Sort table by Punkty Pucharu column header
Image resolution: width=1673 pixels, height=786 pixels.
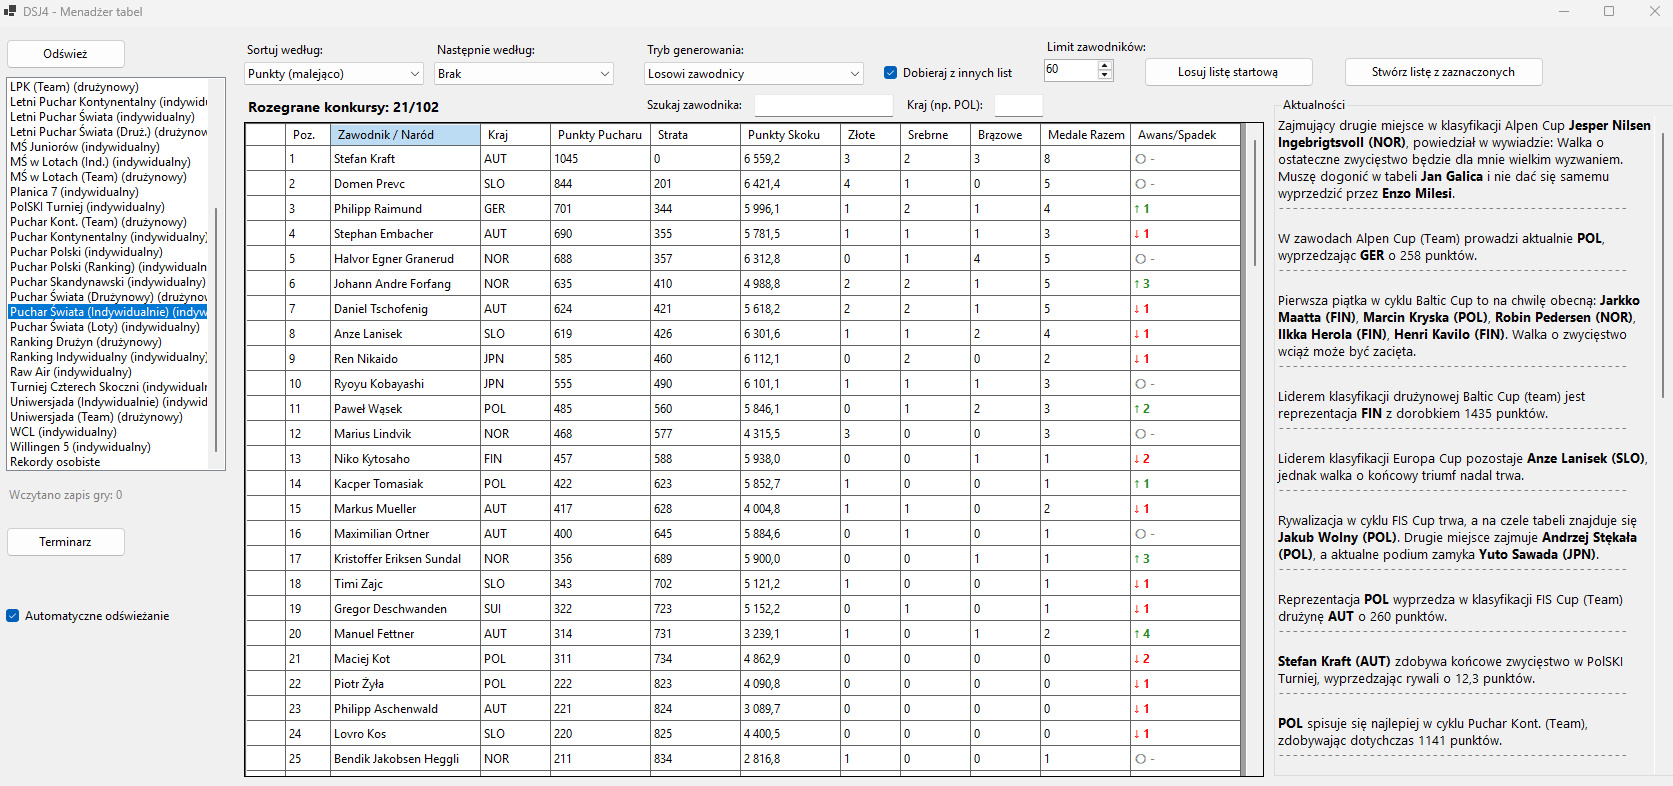(600, 135)
